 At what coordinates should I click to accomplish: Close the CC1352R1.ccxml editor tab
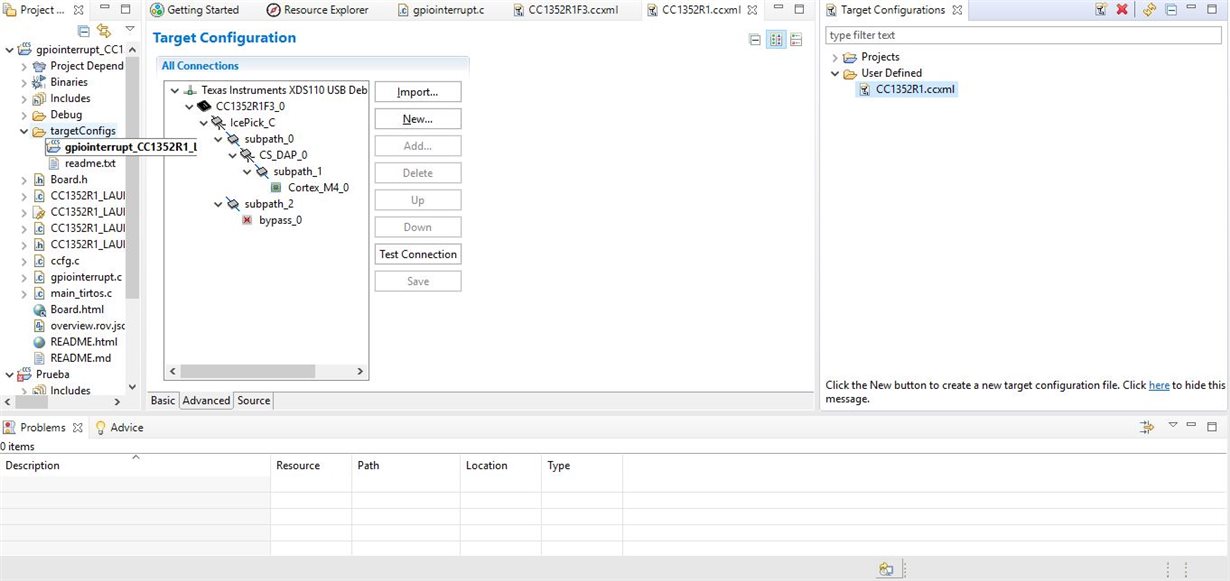point(751,10)
